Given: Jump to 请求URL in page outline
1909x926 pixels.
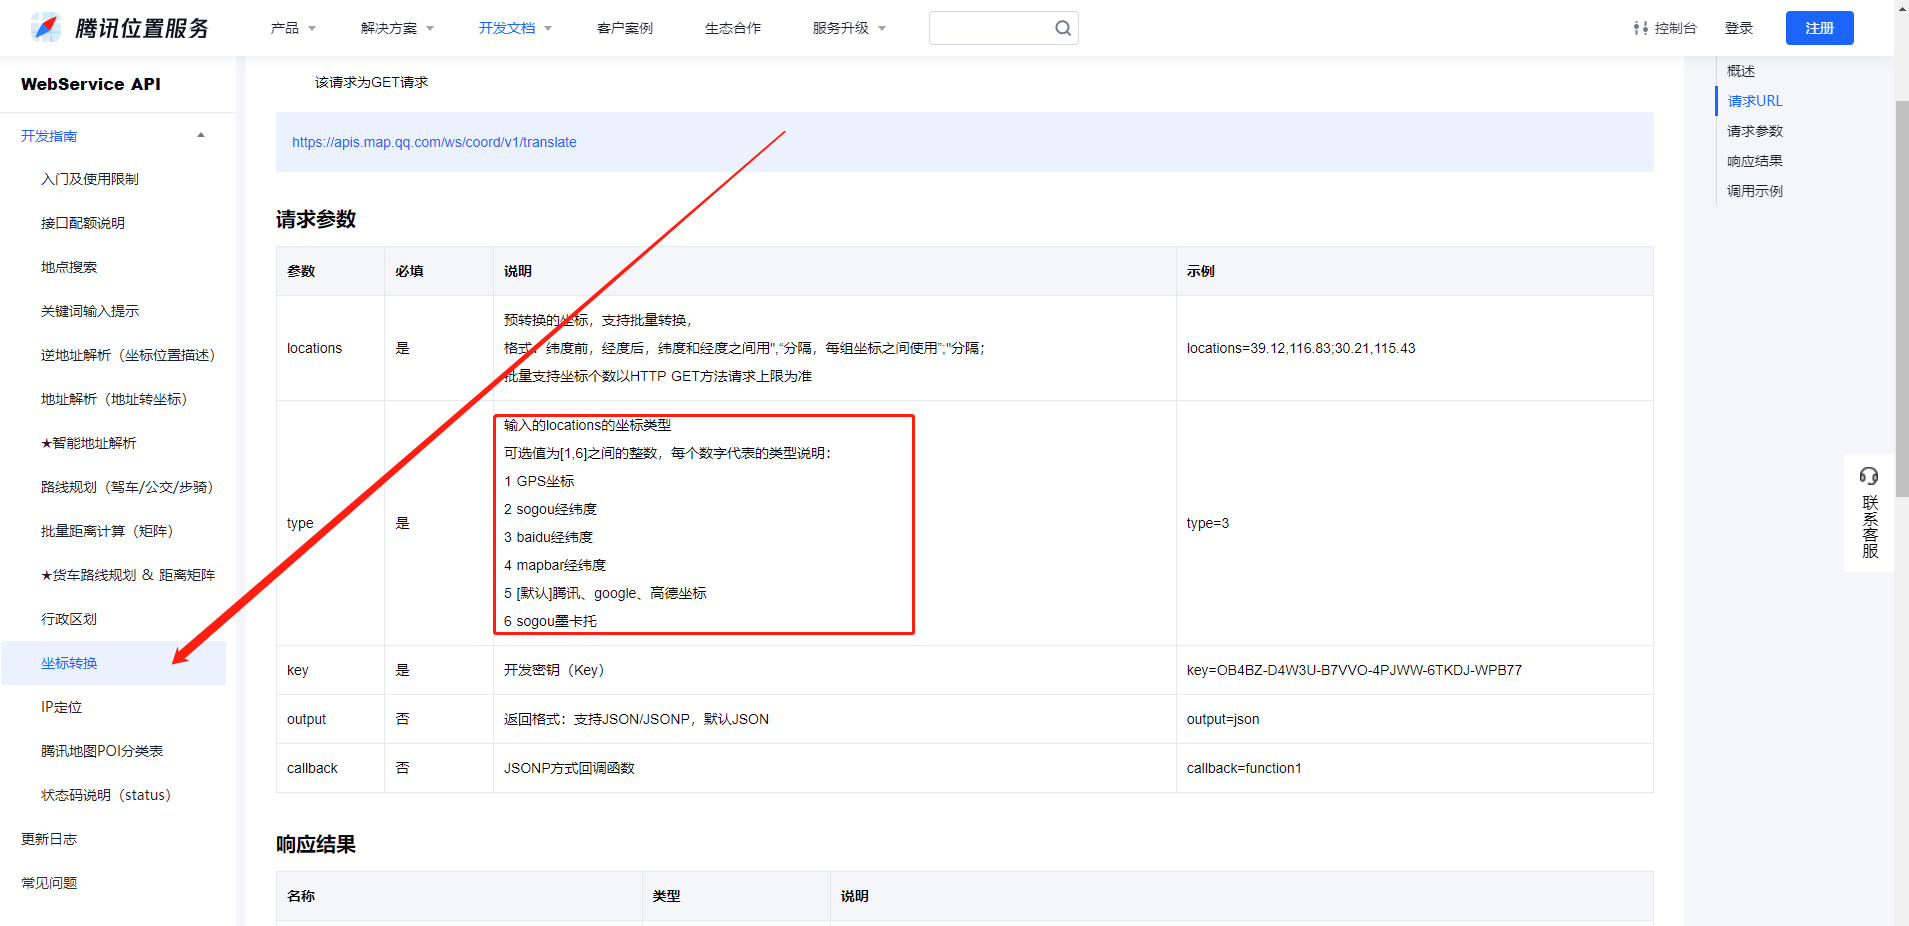Looking at the screenshot, I should pyautogui.click(x=1755, y=101).
